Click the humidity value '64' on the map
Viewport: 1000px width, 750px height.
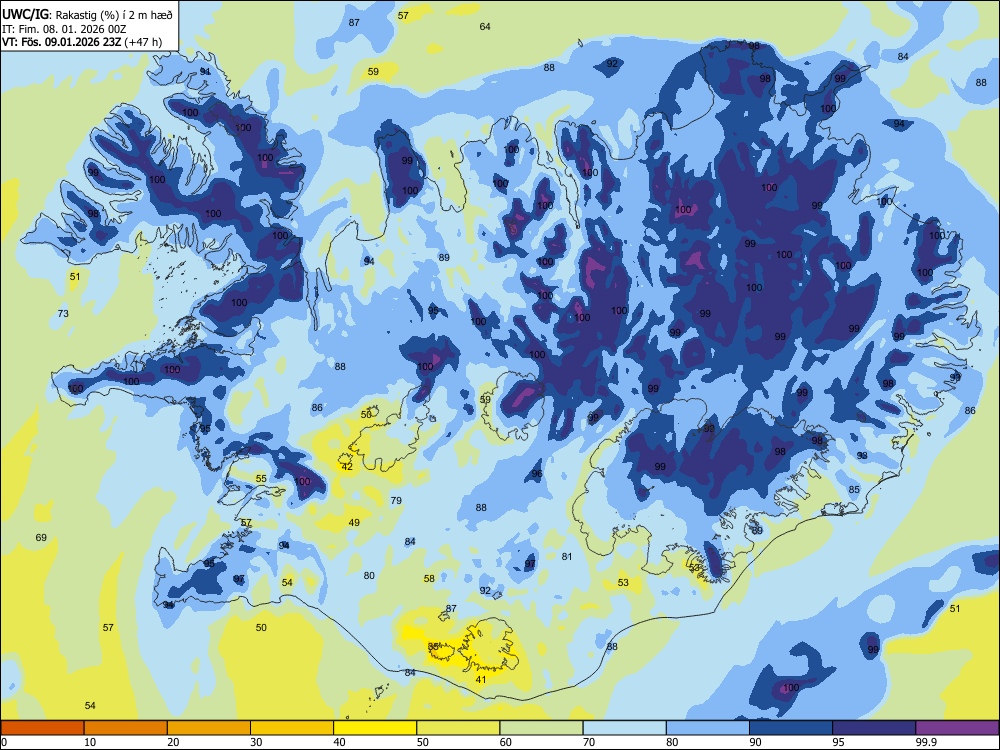point(485,26)
